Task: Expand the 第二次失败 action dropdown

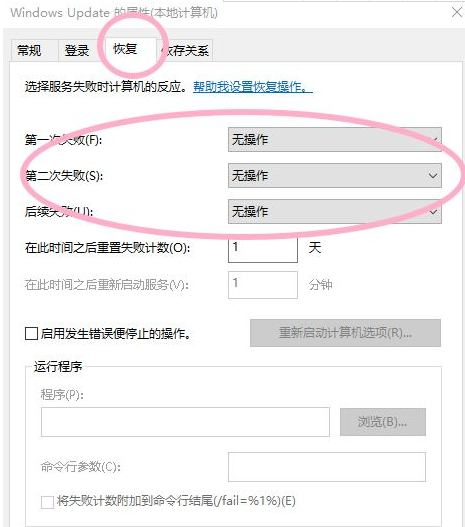Action: (x=335, y=175)
